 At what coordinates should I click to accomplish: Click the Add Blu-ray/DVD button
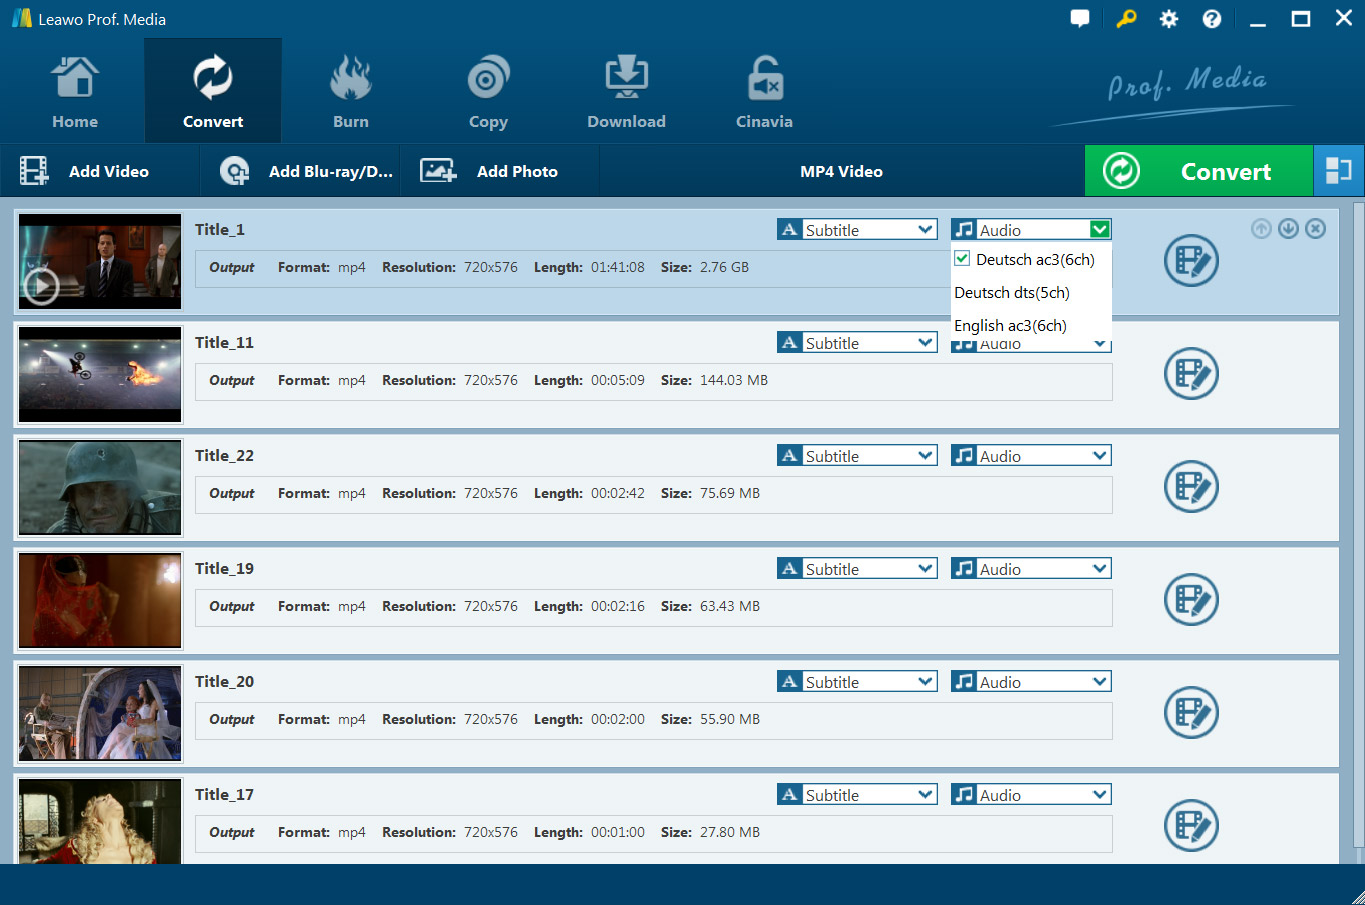(x=300, y=171)
